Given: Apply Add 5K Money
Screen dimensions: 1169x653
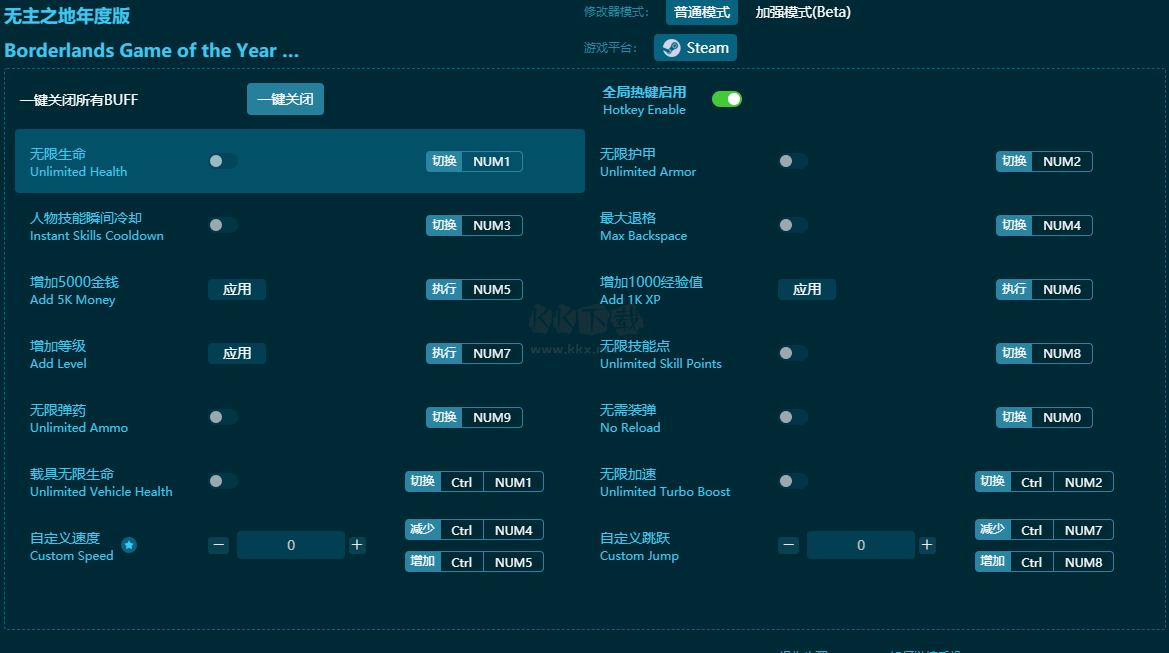Looking at the screenshot, I should coord(237,289).
